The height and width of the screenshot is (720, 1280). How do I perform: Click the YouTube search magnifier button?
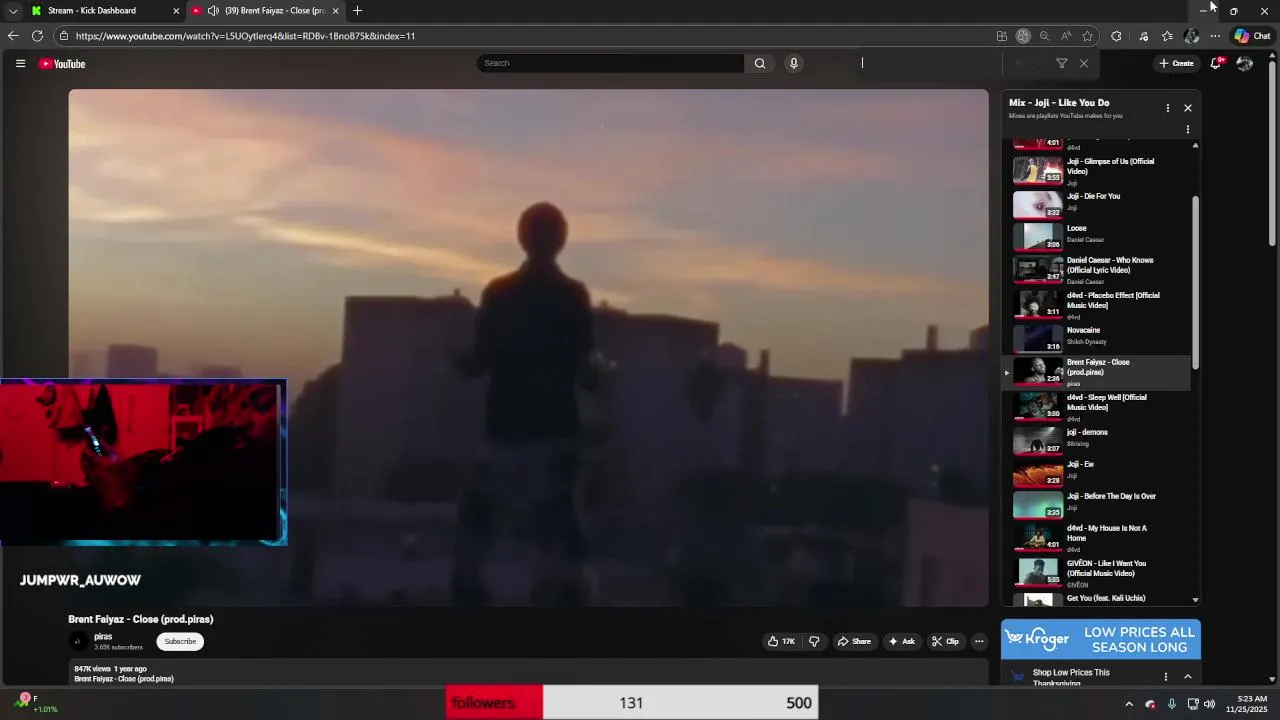760,63
